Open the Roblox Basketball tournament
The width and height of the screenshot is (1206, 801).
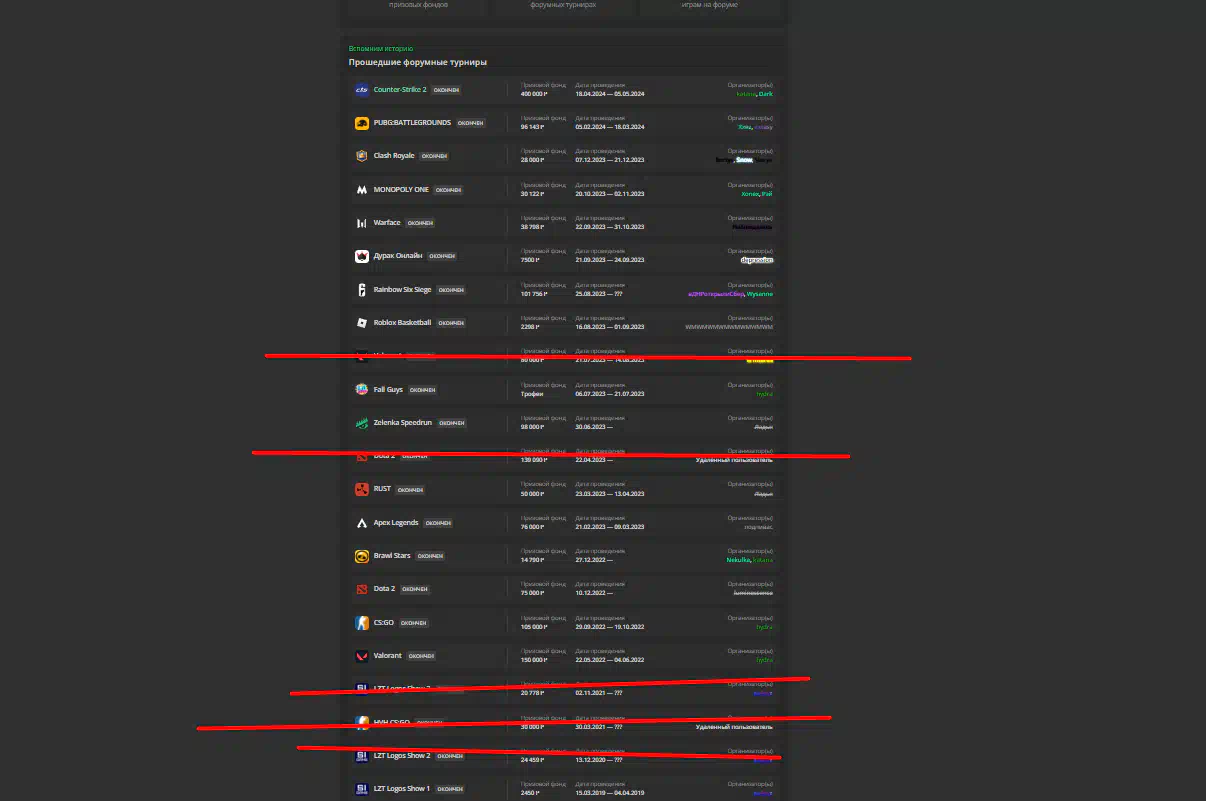[403, 323]
